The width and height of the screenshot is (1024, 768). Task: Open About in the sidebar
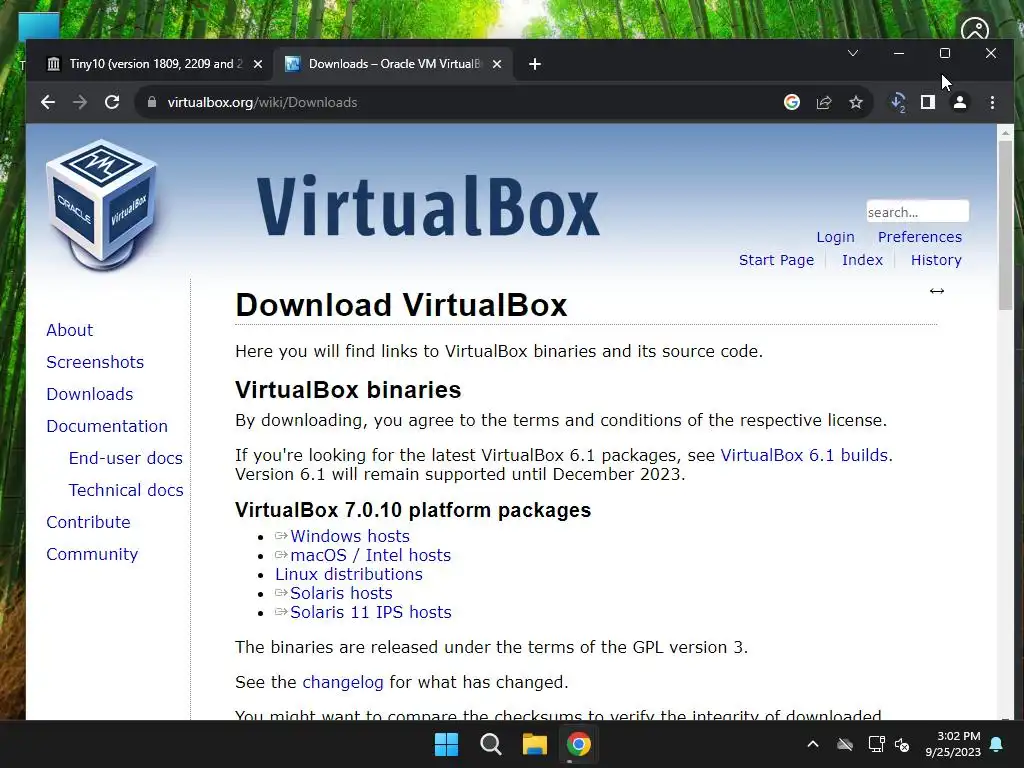(69, 330)
